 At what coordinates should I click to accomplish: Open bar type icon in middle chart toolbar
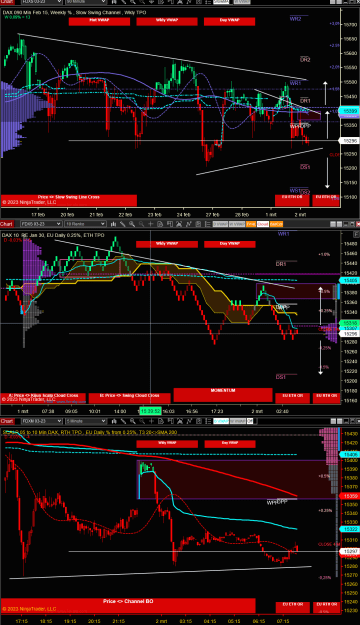point(113,224)
